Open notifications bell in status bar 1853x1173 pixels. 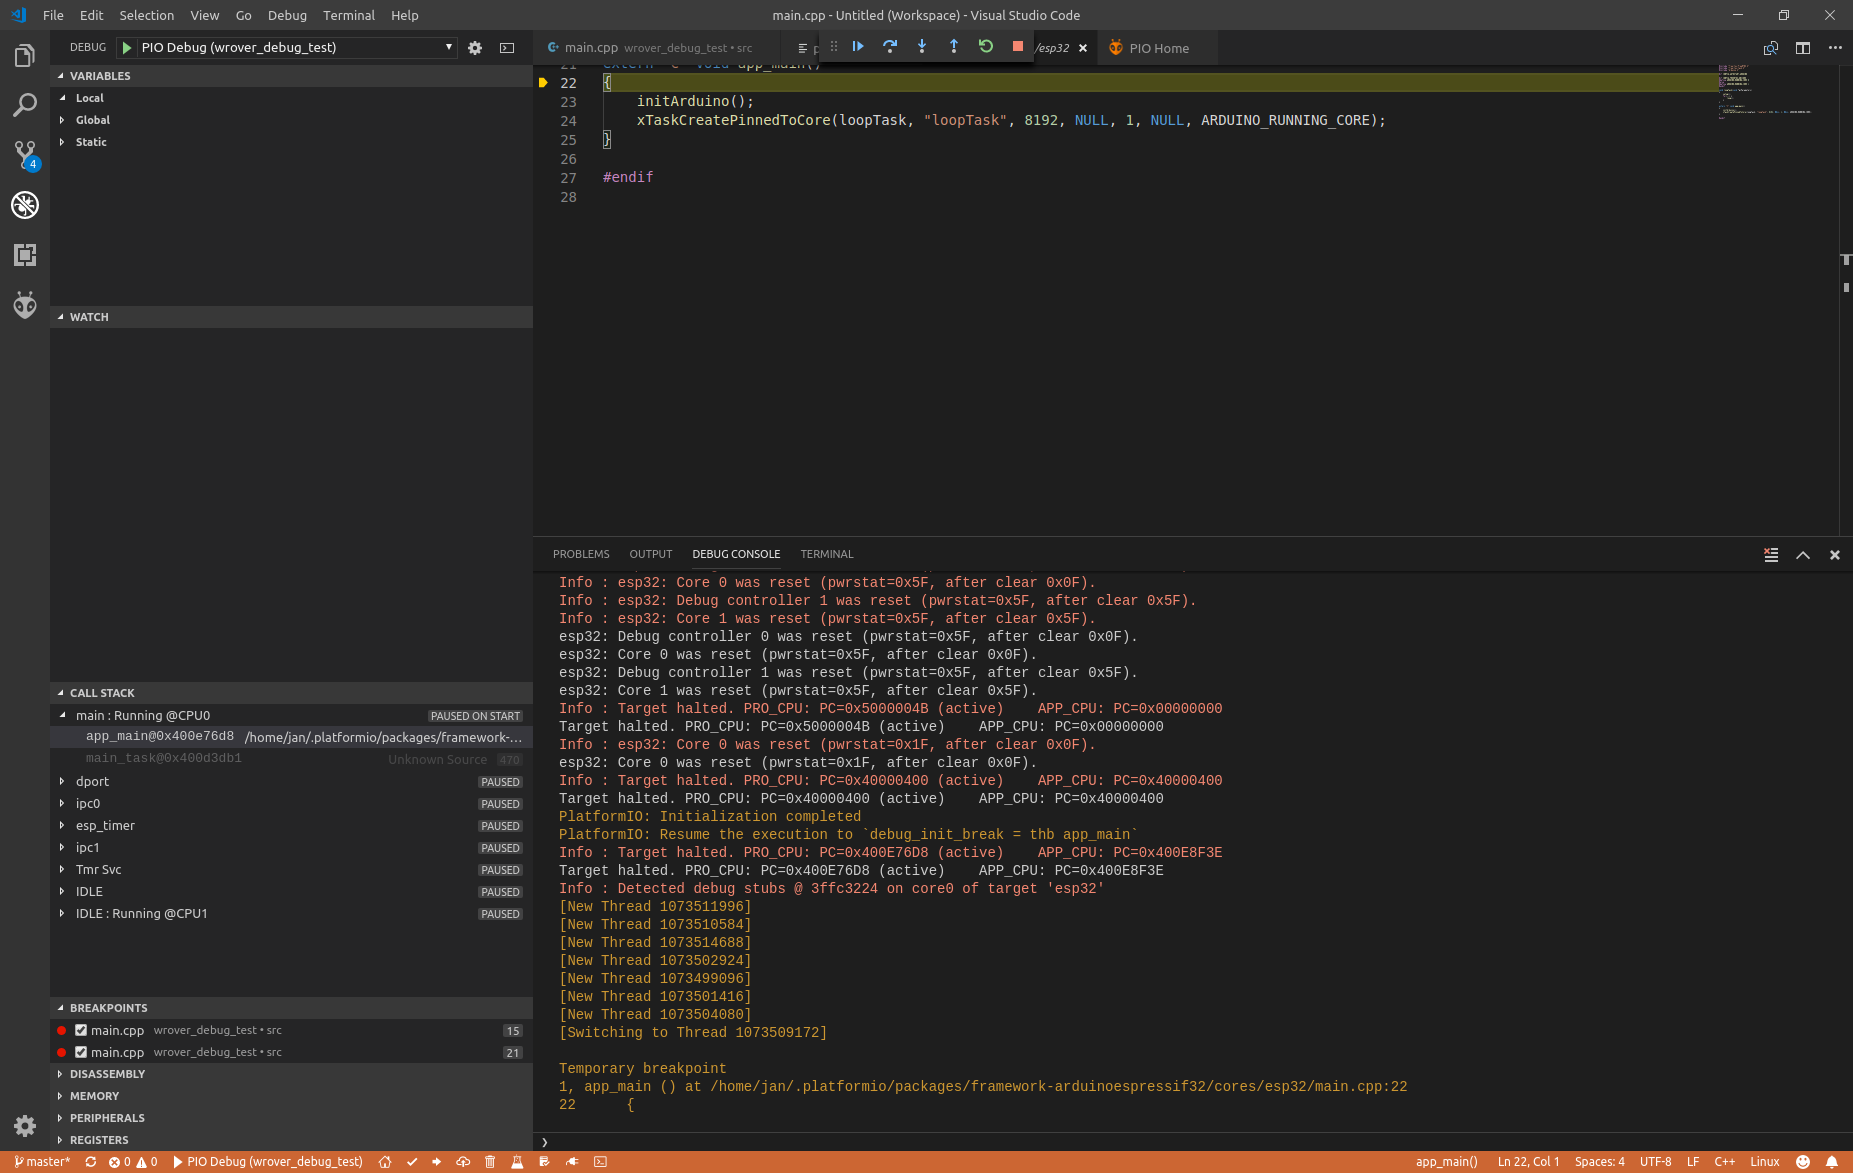coord(1832,1162)
